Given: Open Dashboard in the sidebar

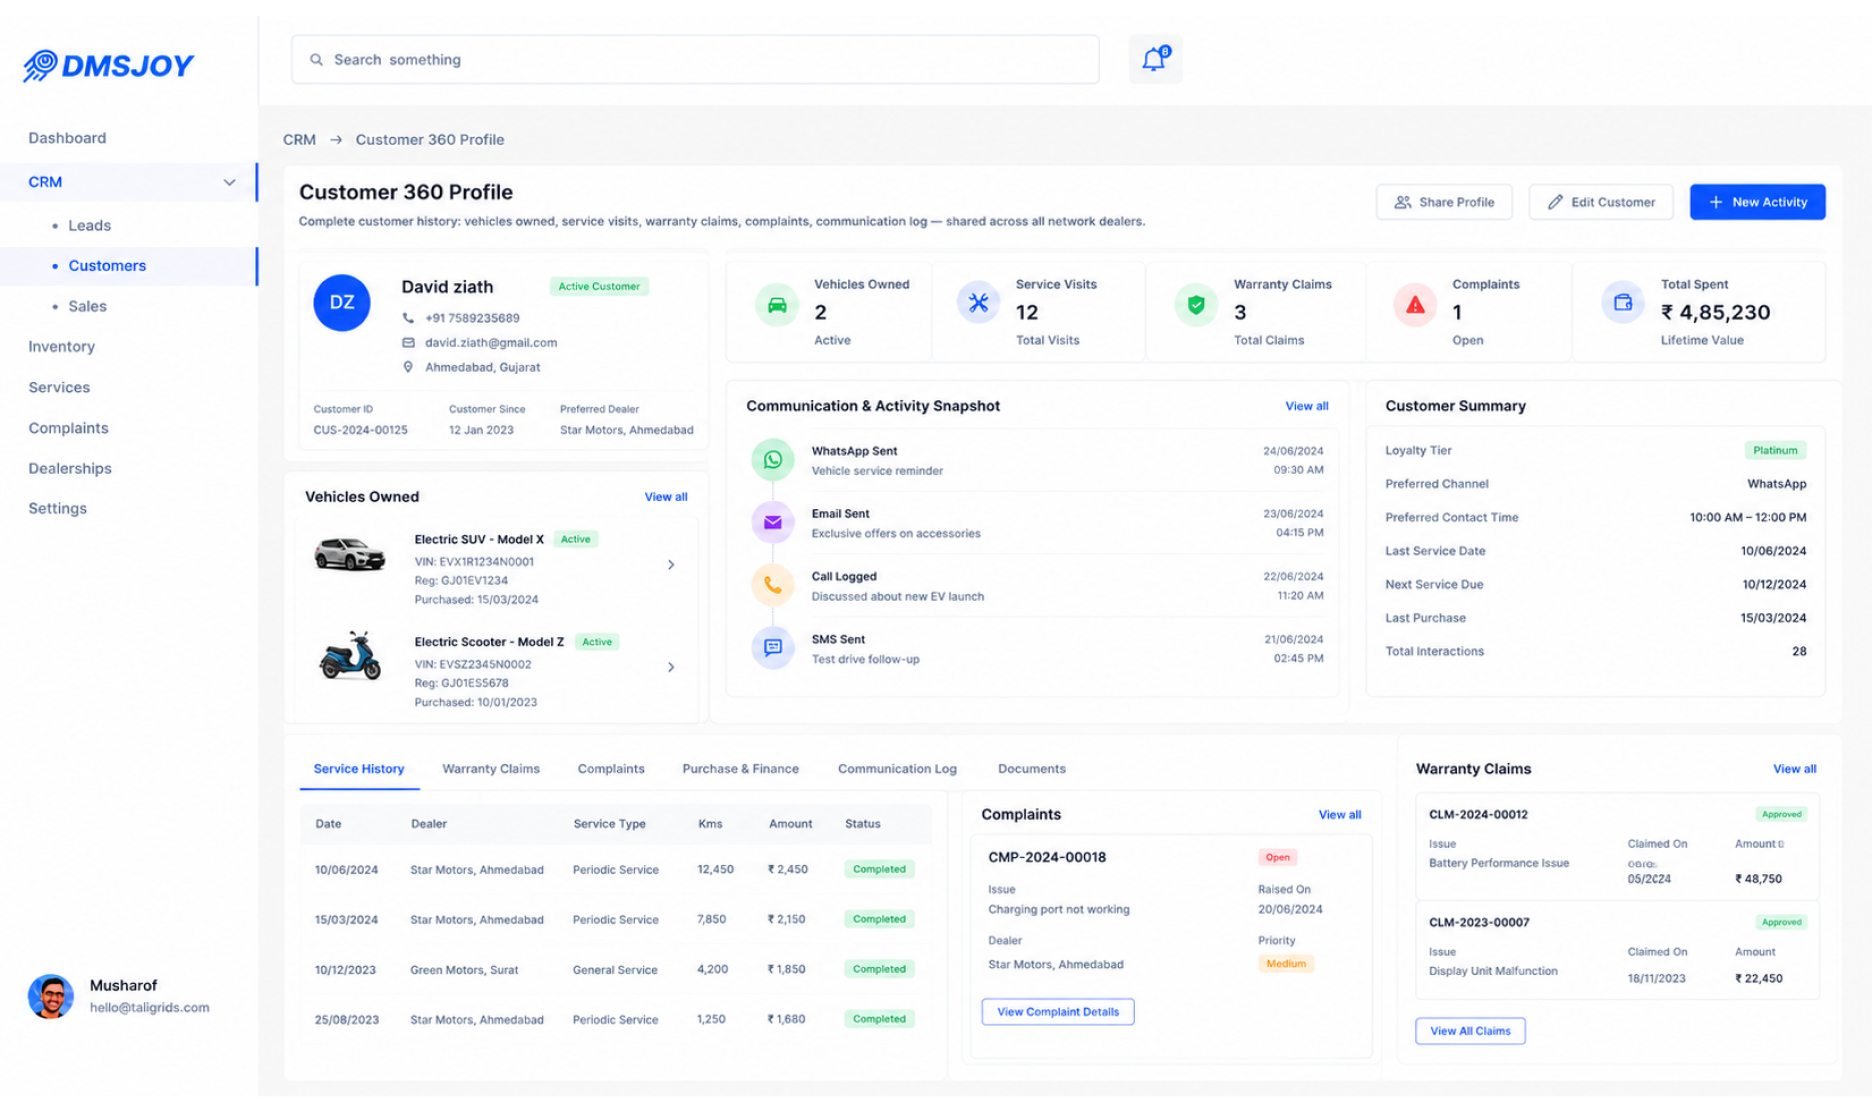Looking at the screenshot, I should pos(67,138).
